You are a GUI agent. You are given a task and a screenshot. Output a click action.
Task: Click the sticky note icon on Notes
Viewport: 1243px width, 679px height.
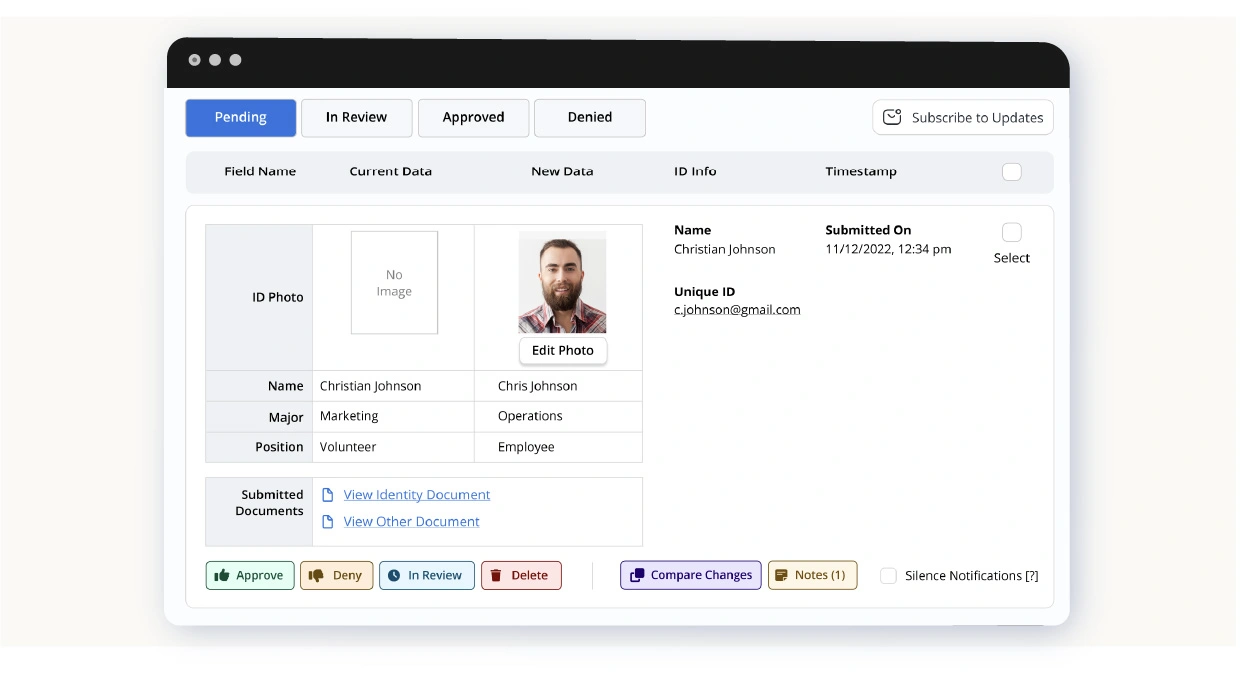point(782,575)
